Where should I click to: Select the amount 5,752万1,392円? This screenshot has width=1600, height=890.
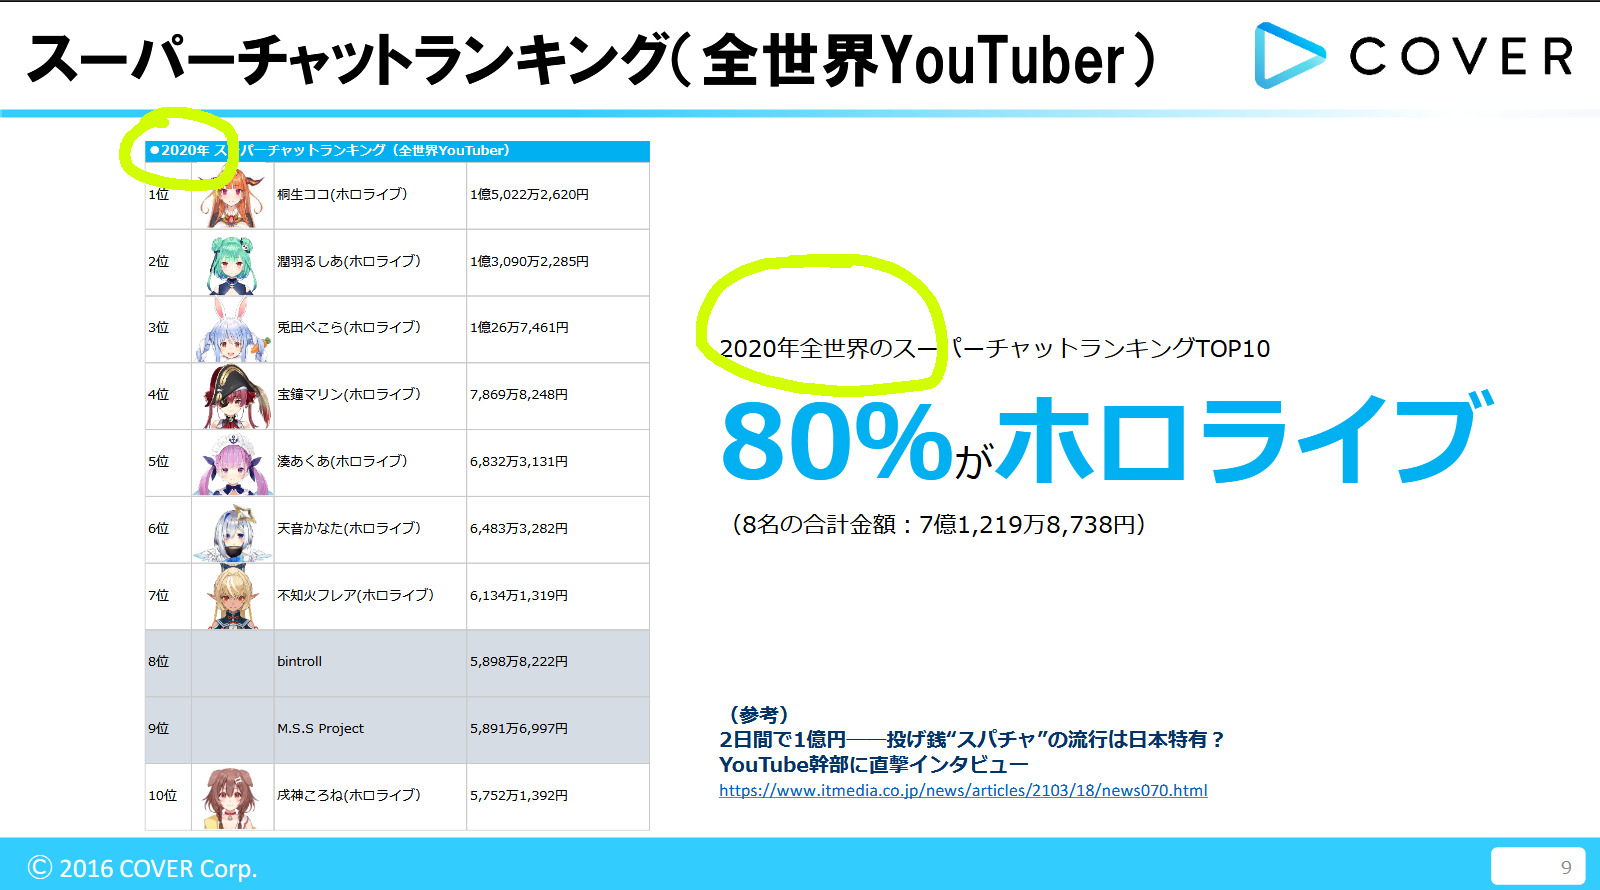tap(519, 795)
